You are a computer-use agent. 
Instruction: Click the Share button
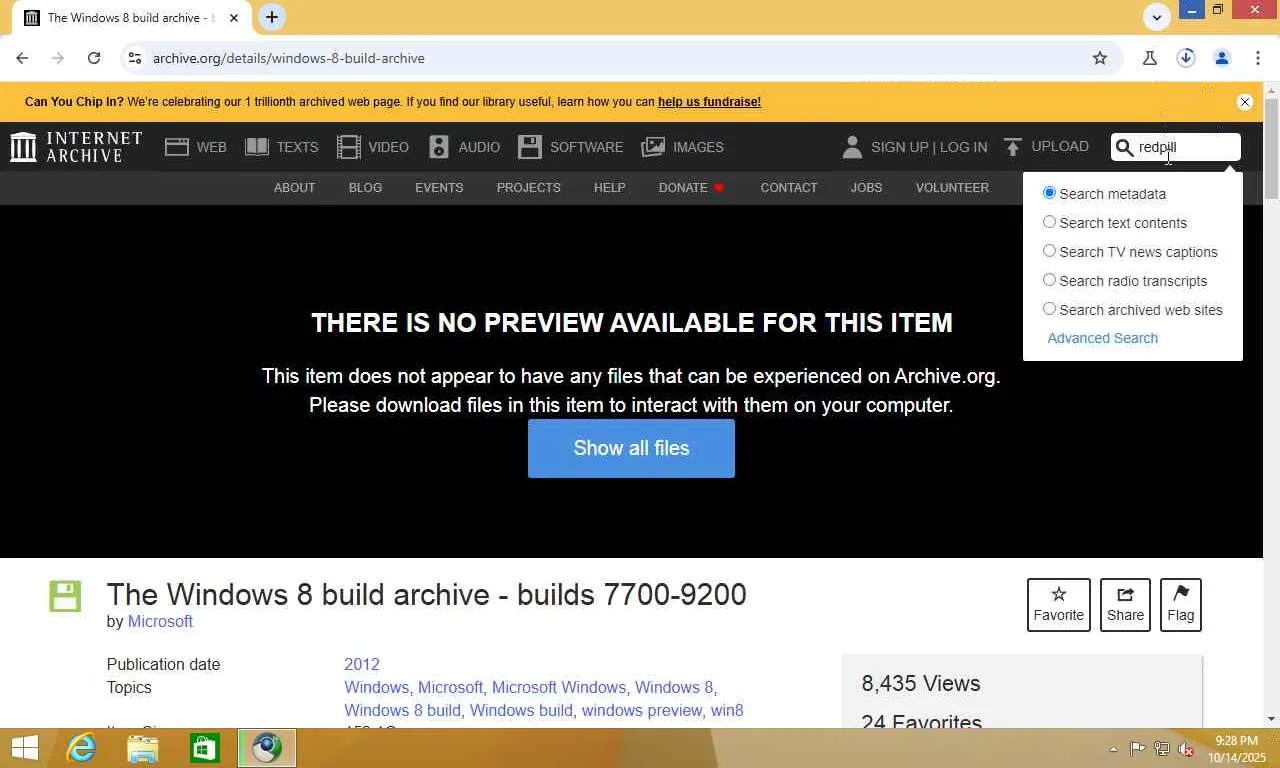(1125, 605)
